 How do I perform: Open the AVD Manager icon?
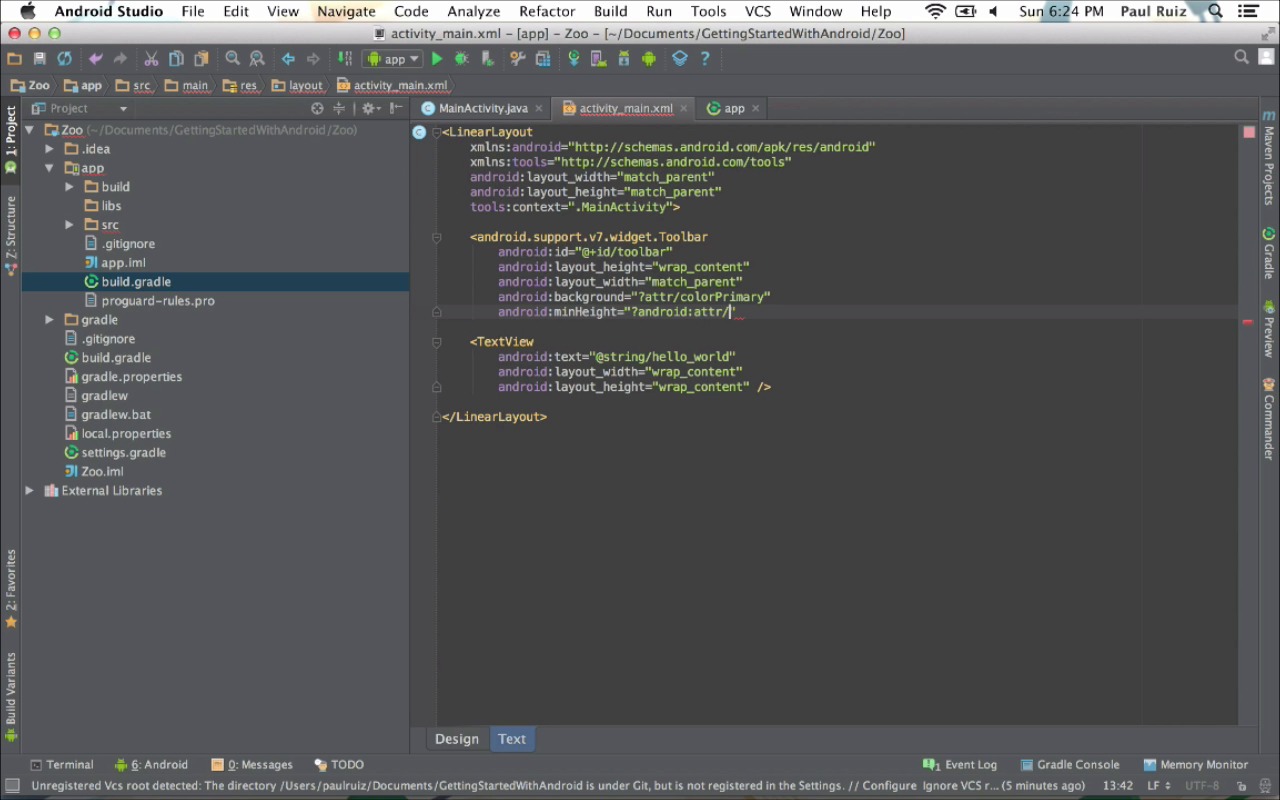(599, 59)
